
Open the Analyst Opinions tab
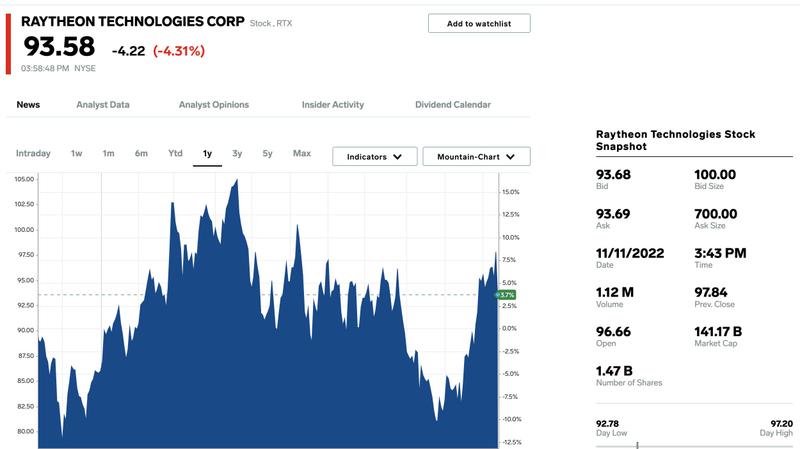point(214,105)
